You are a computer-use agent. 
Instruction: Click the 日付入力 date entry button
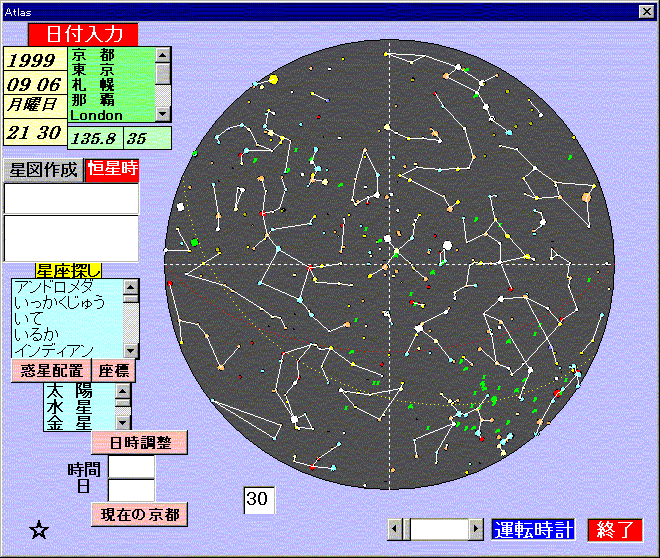coord(83,35)
